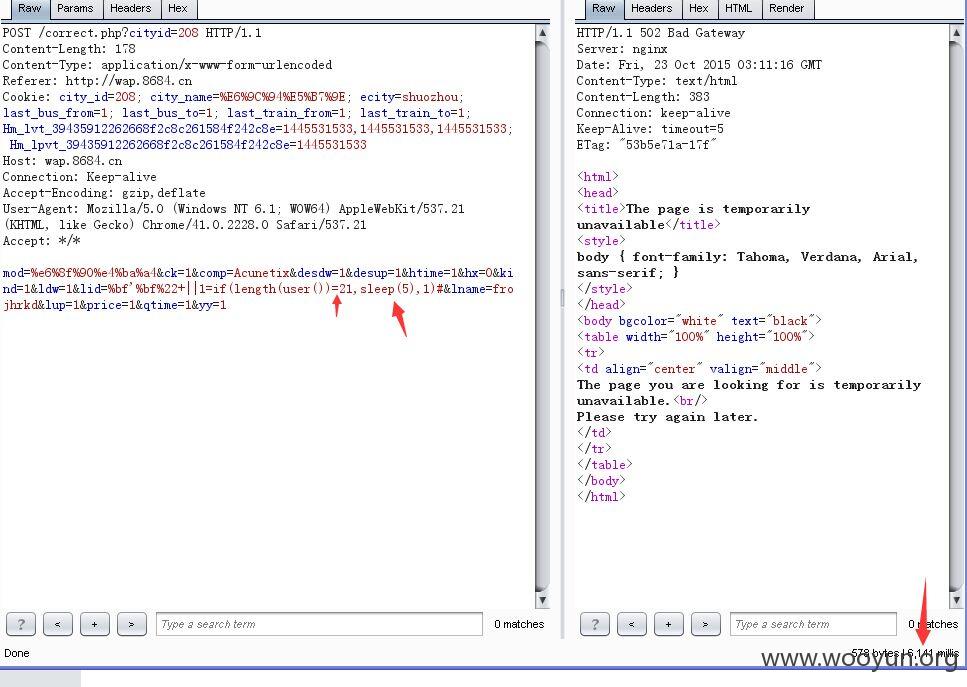
Task: Click the request pane '0 matches' label
Action: (x=519, y=624)
